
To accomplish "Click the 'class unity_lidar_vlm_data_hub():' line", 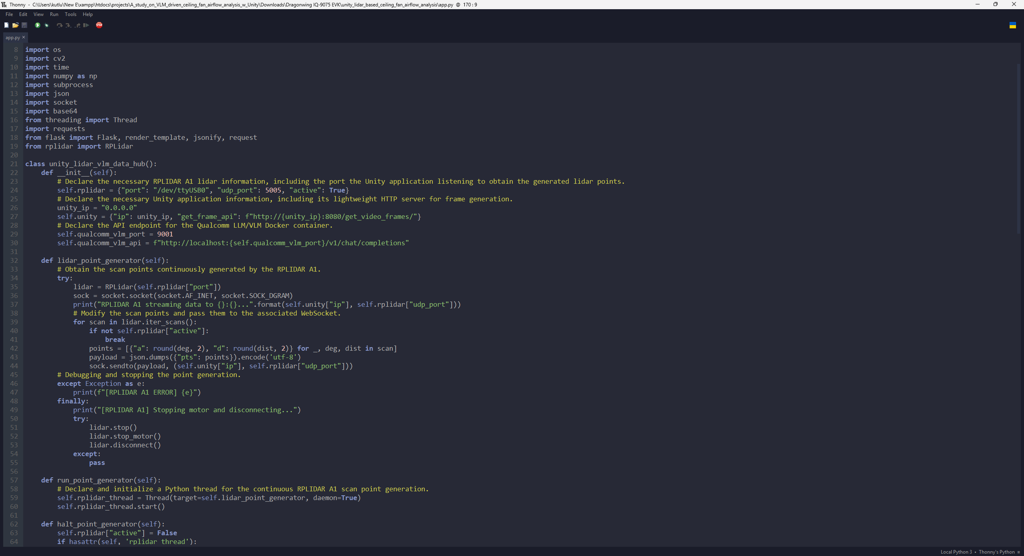I will (x=91, y=164).
